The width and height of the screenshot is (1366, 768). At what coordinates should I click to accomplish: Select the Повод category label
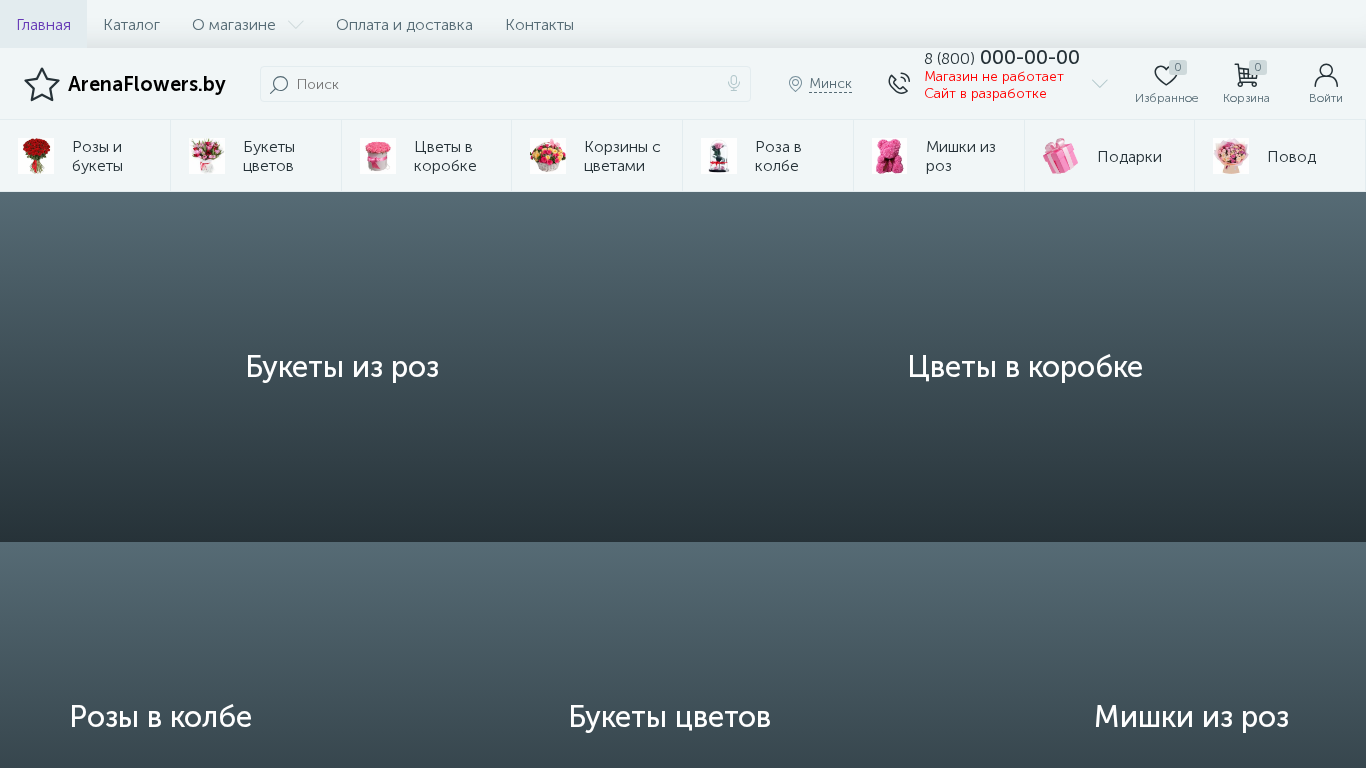(x=1291, y=157)
